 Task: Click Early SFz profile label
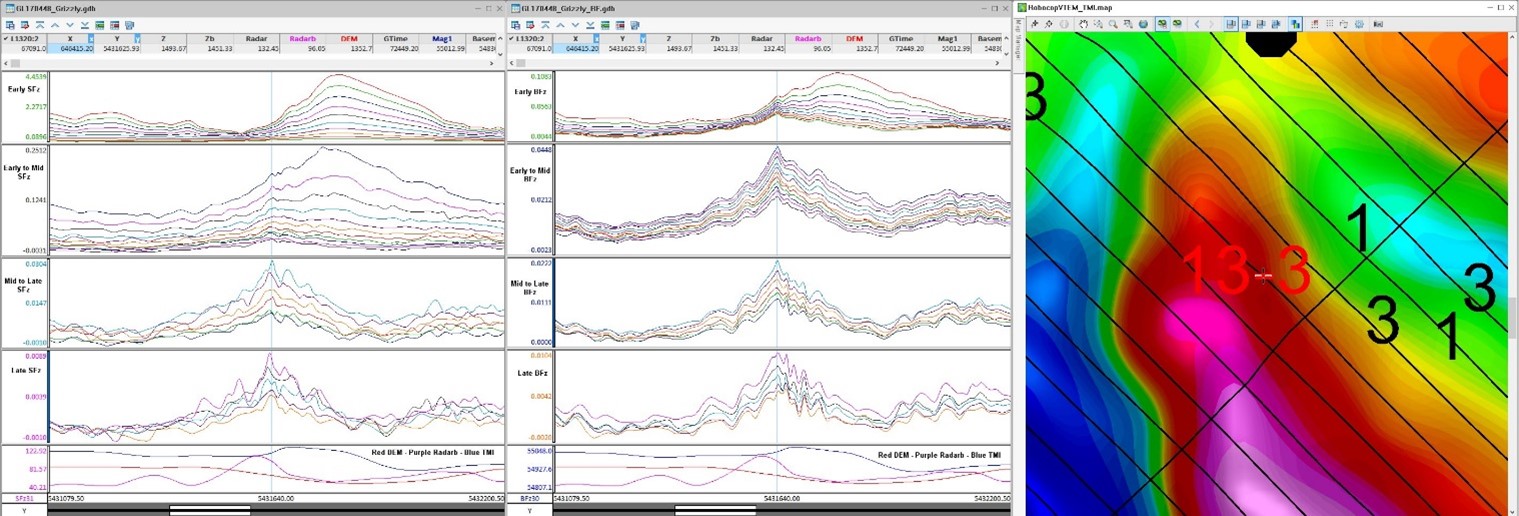[x=23, y=91]
